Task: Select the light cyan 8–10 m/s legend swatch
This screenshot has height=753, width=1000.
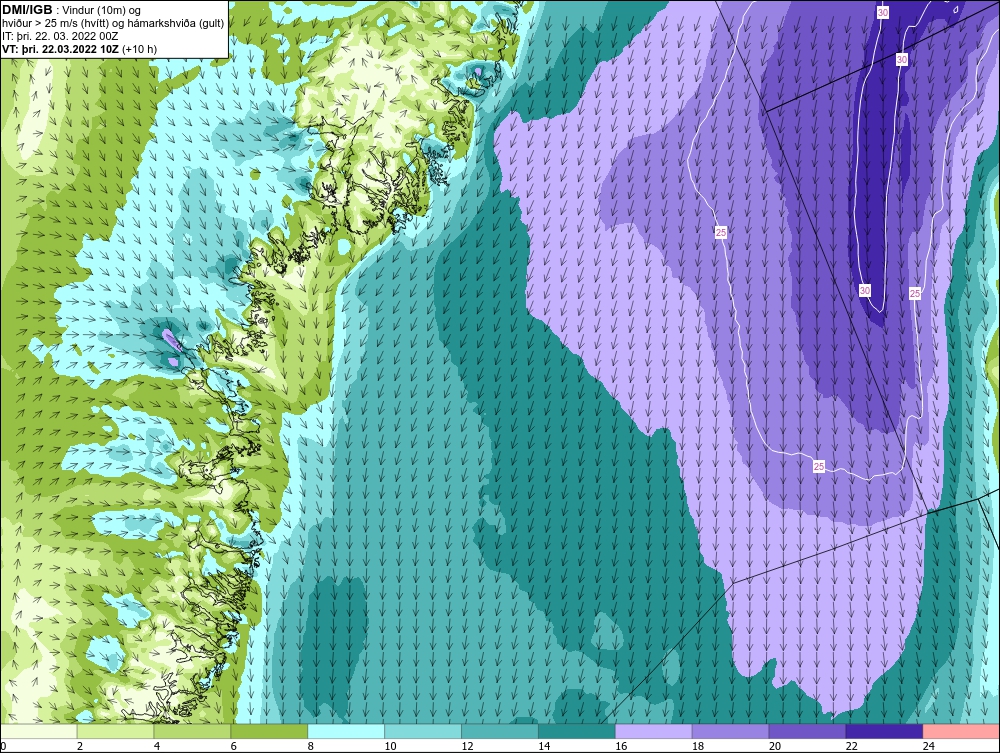Action: [x=346, y=731]
